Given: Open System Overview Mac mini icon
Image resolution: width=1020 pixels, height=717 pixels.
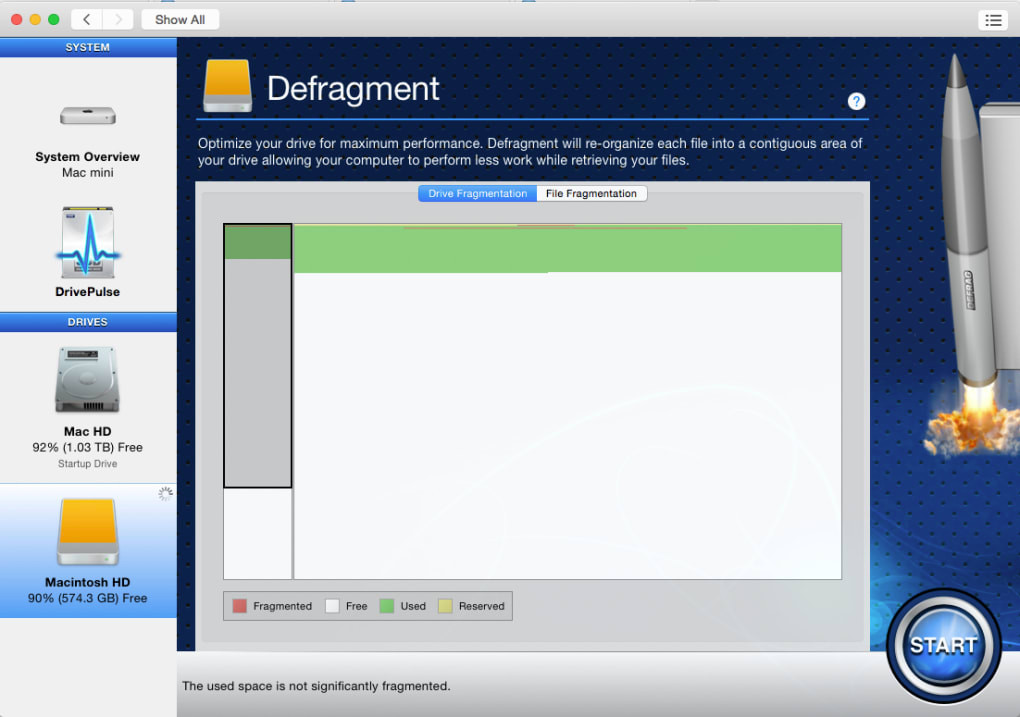Looking at the screenshot, I should [88, 115].
